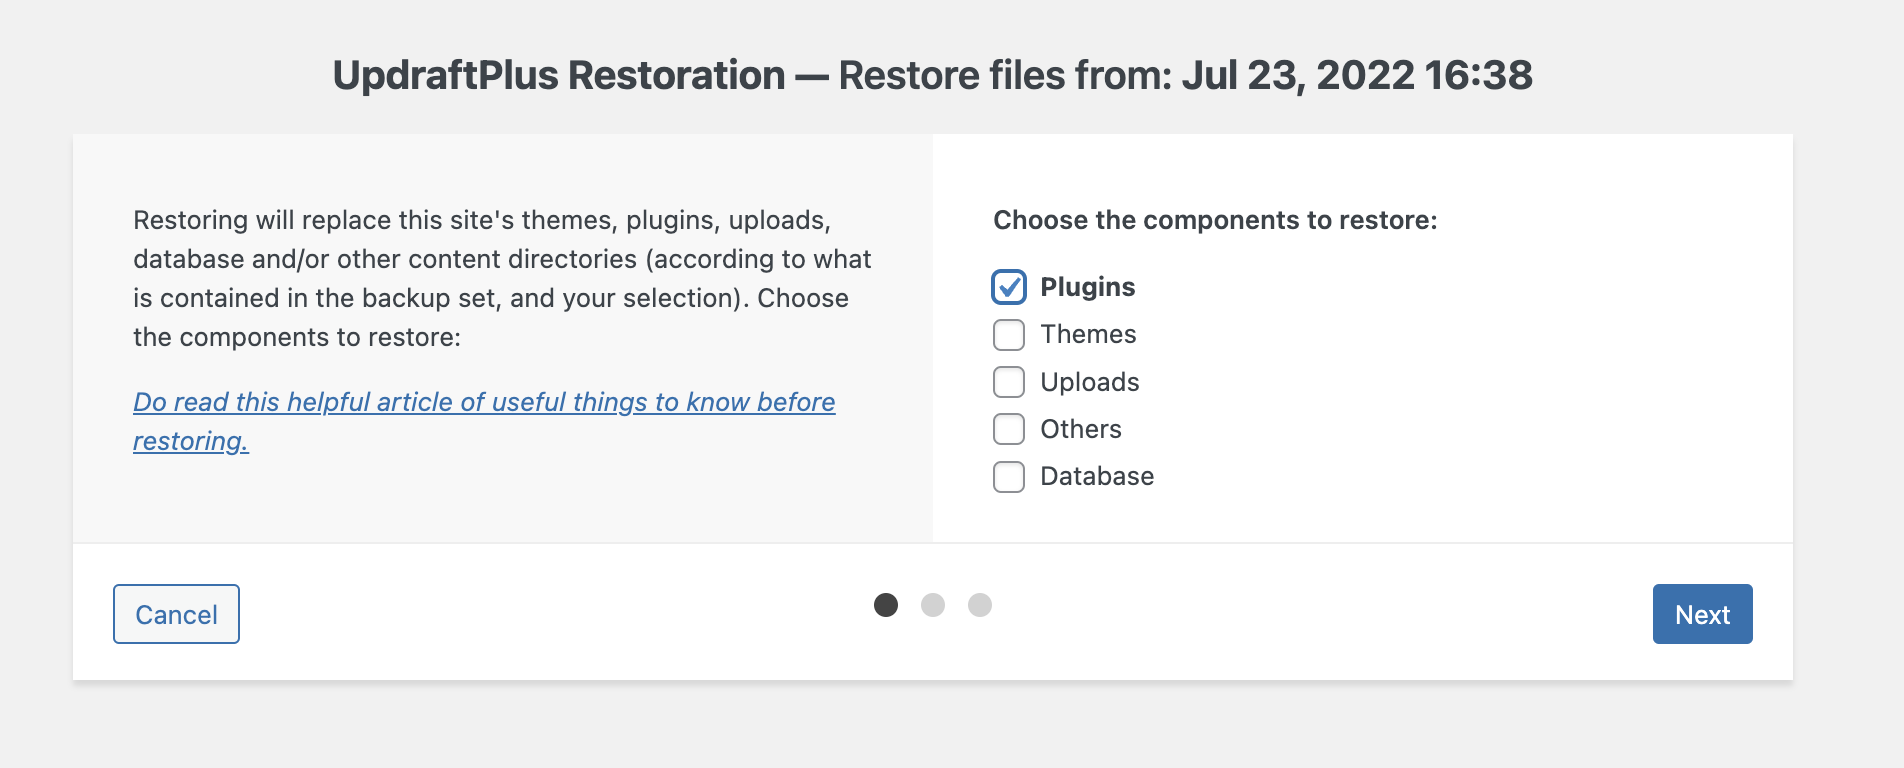This screenshot has height=768, width=1904.
Task: Tick the Themes checkbox
Action: (1009, 335)
